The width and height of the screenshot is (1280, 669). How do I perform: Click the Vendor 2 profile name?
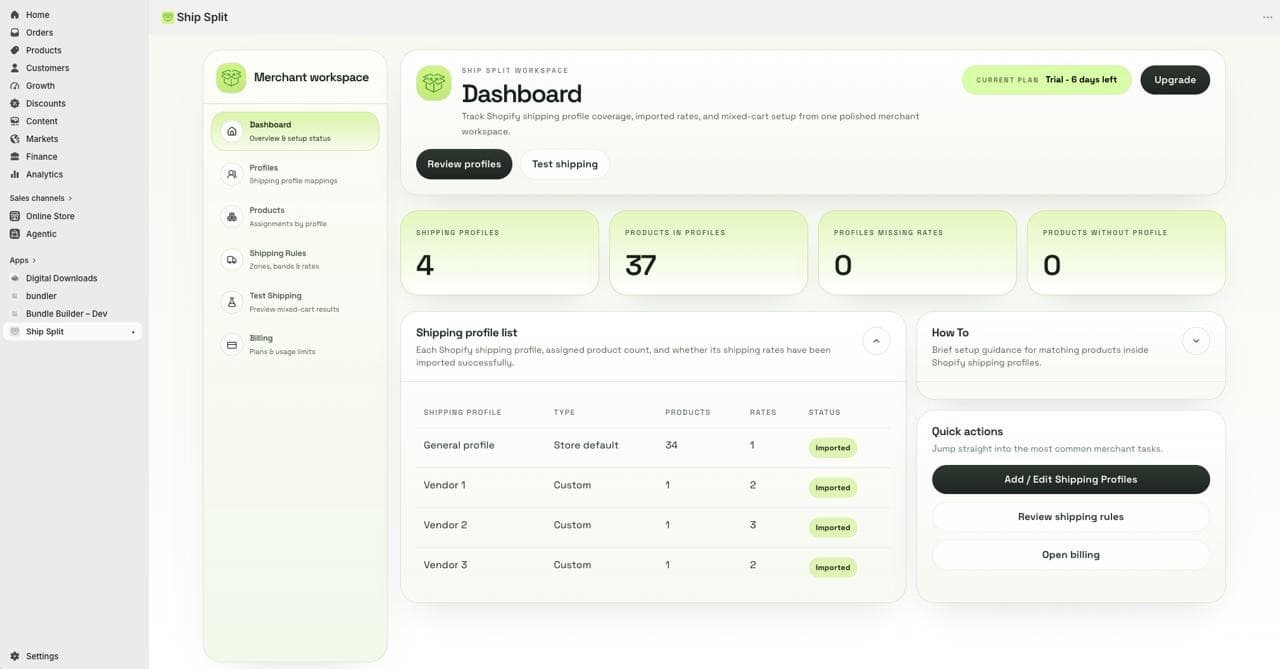[x=445, y=525]
